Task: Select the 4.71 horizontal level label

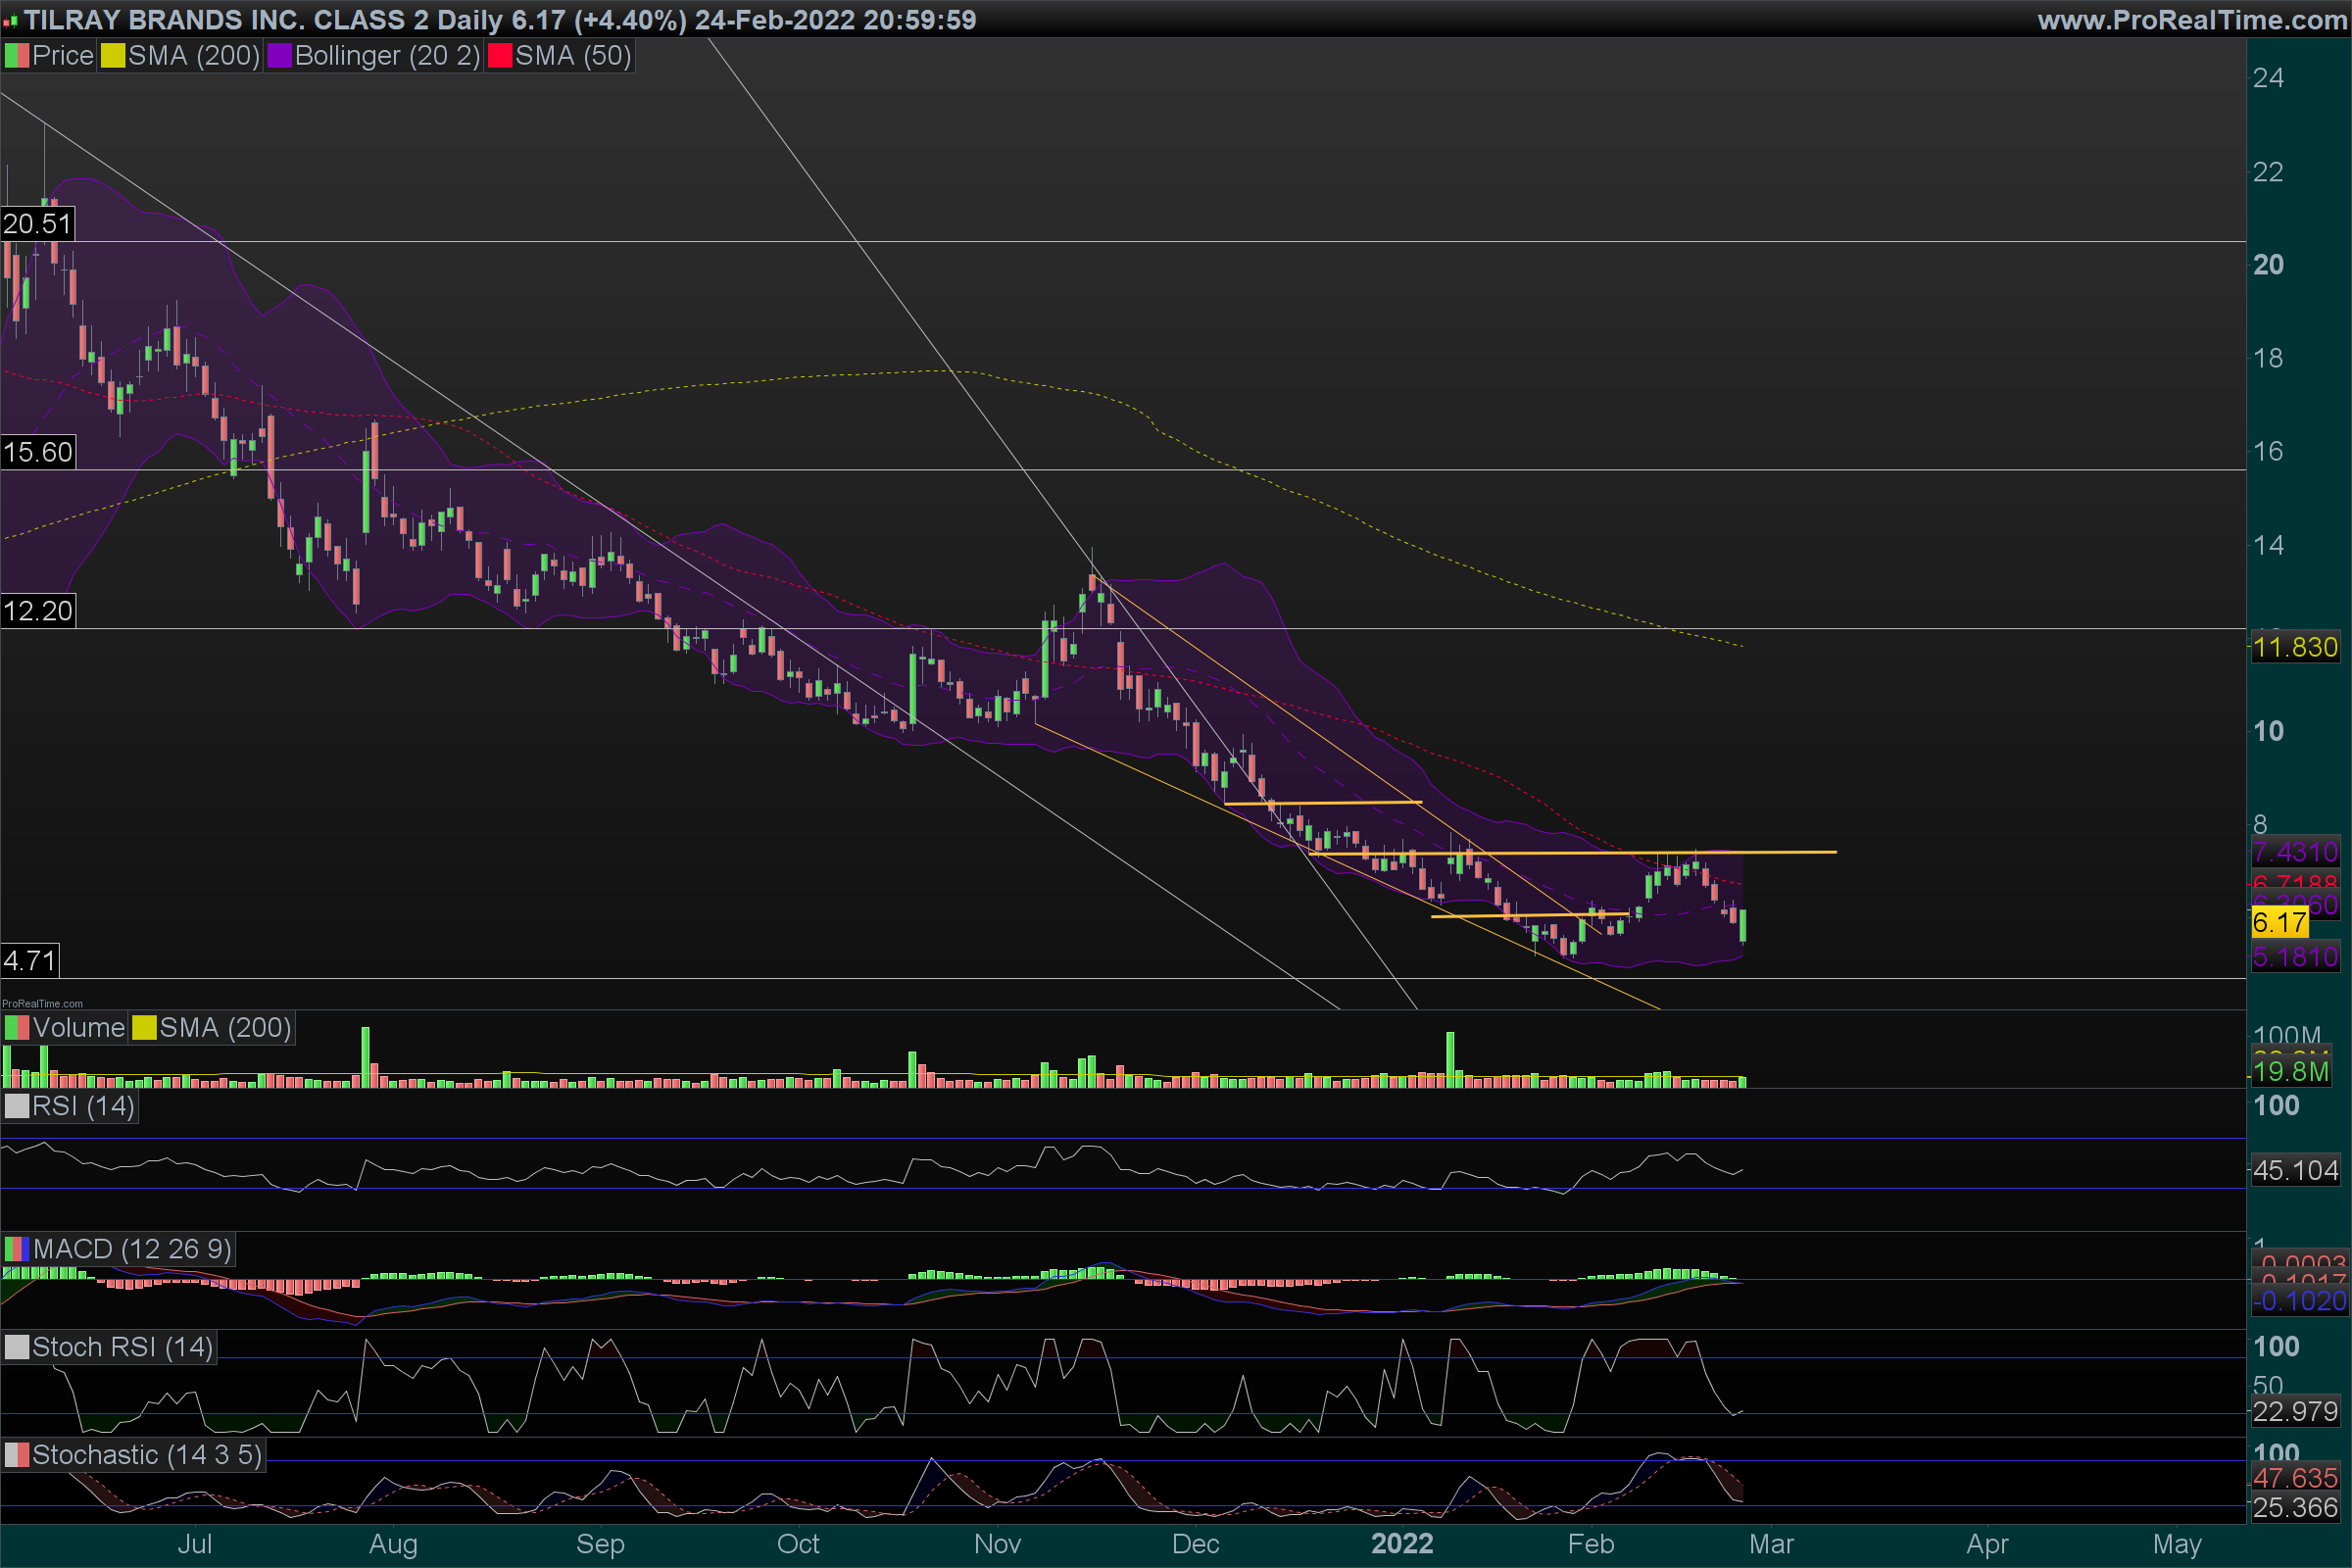Action: [29, 961]
